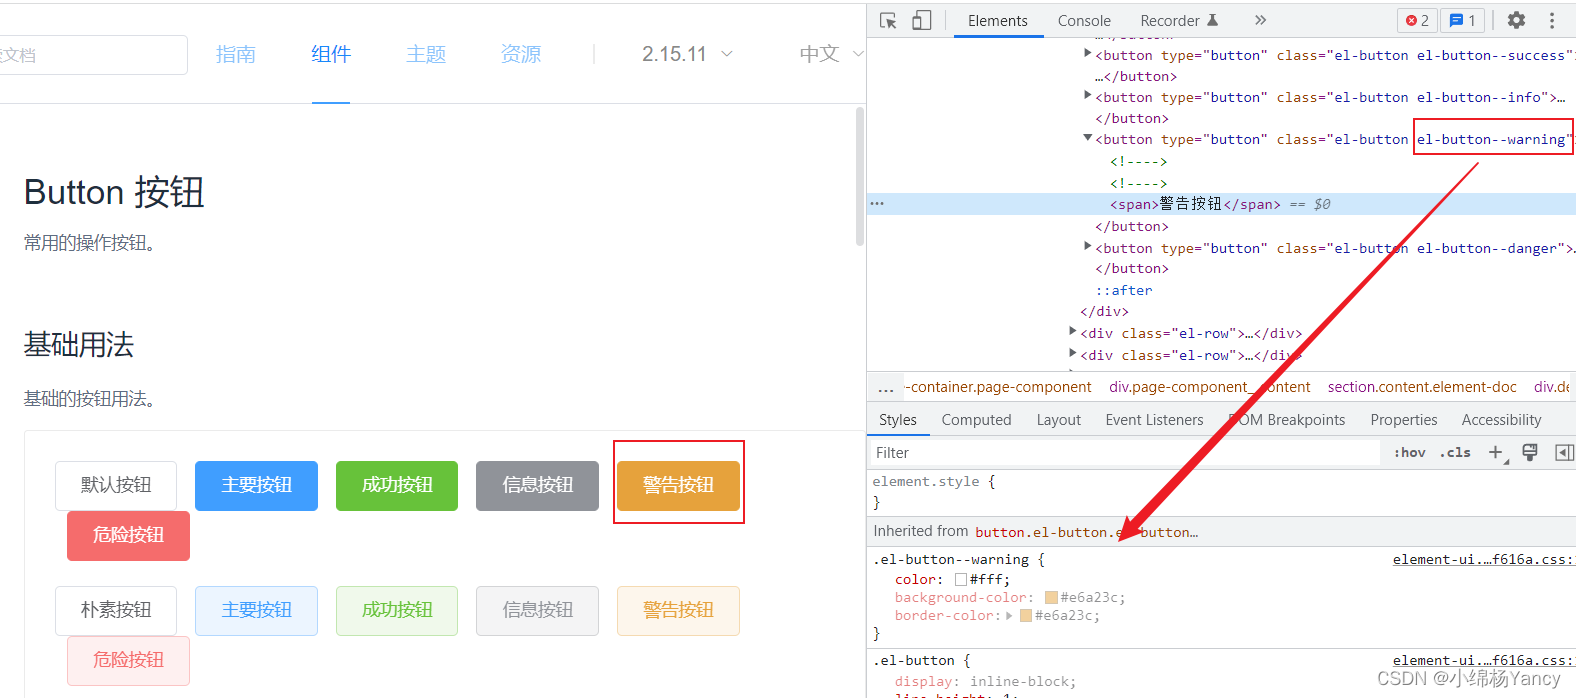
Task: Open the DOM Breakpoints pane tab
Action: 1286,420
